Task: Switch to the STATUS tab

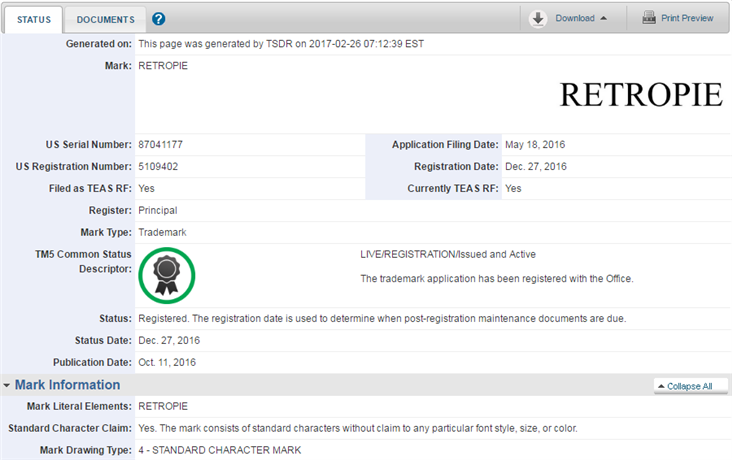Action: pyautogui.click(x=34, y=20)
